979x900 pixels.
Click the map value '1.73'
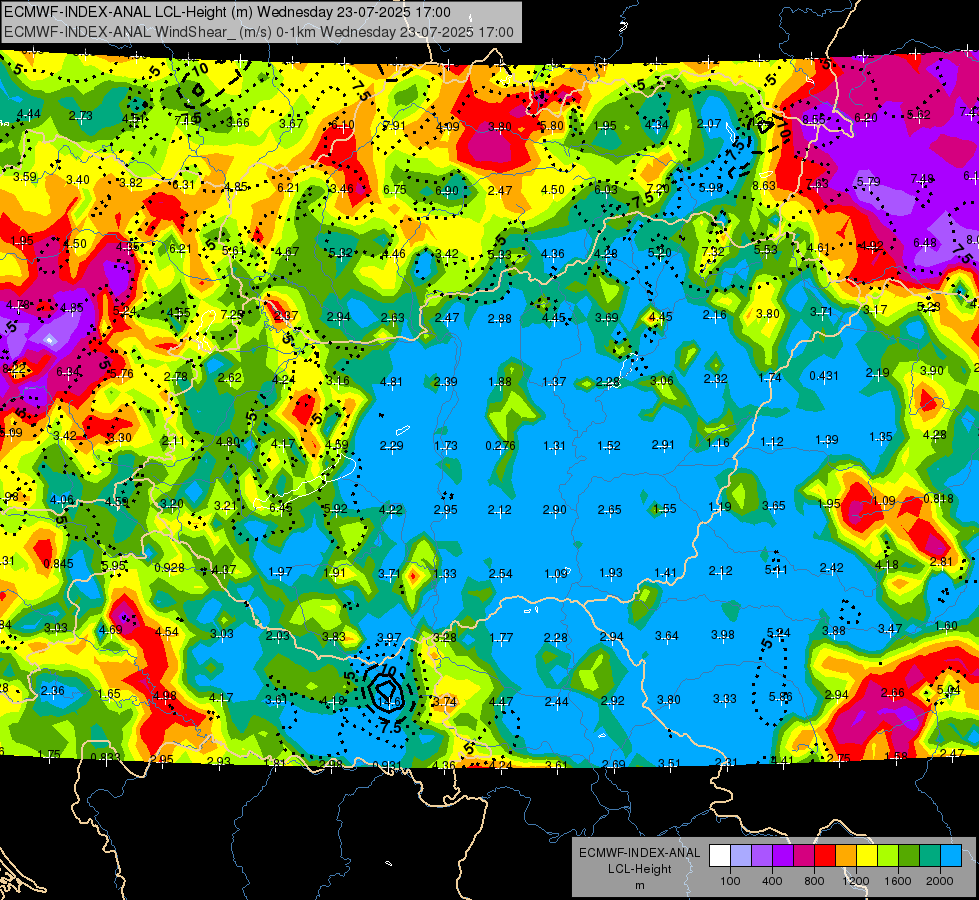click(x=446, y=445)
